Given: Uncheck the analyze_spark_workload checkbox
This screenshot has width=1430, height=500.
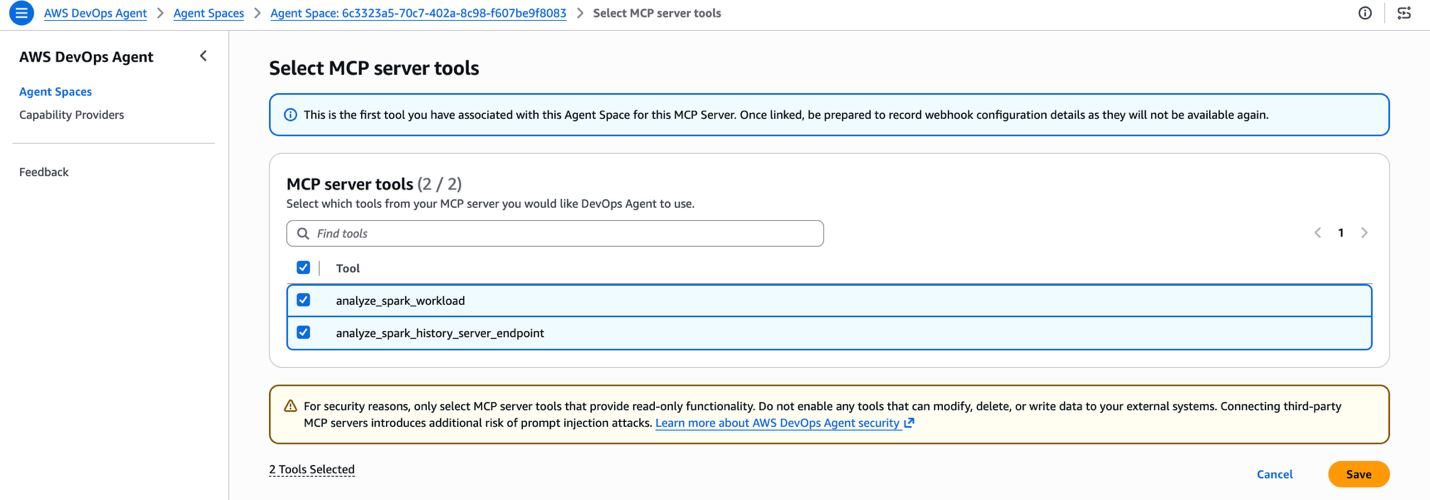Looking at the screenshot, I should [303, 300].
